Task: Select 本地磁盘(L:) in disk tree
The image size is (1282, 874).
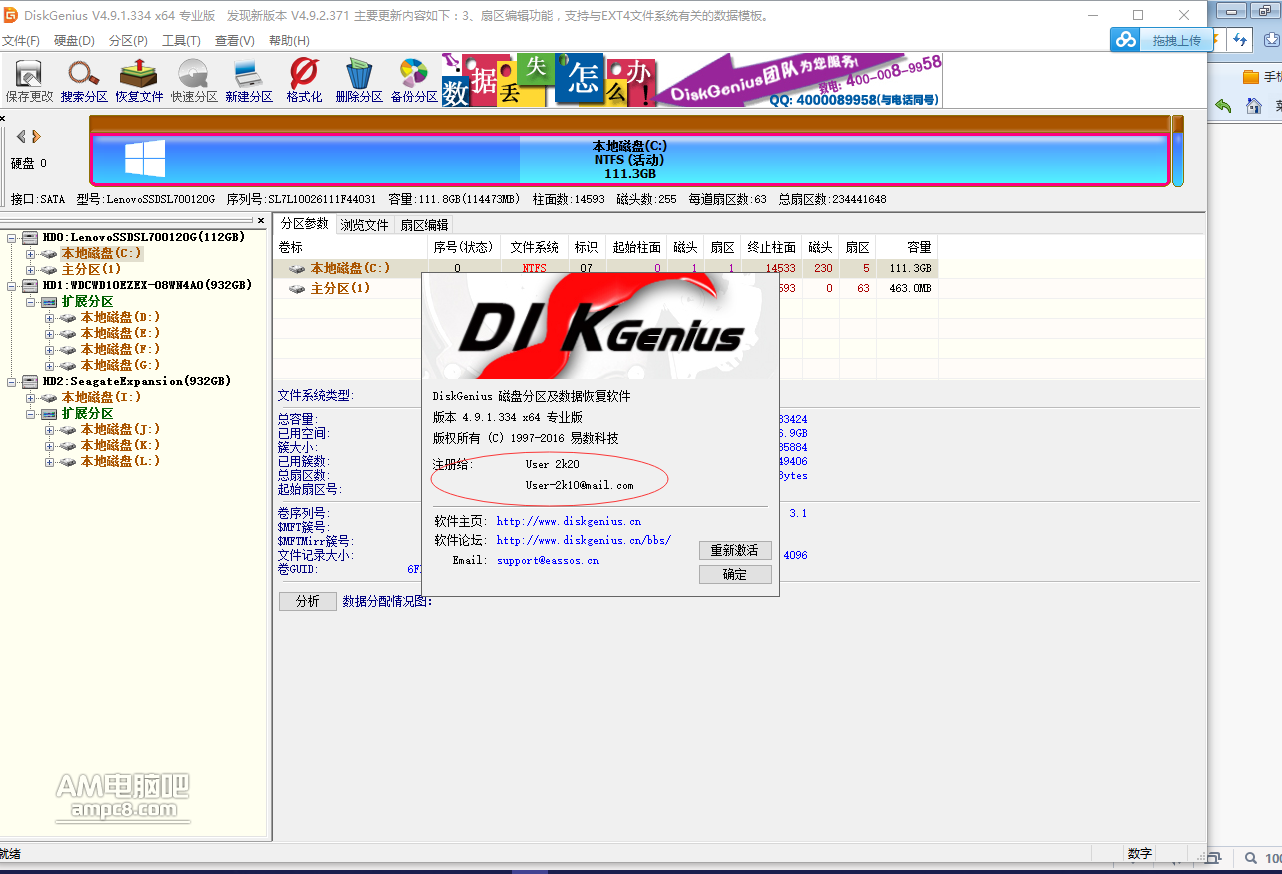Action: (120, 462)
